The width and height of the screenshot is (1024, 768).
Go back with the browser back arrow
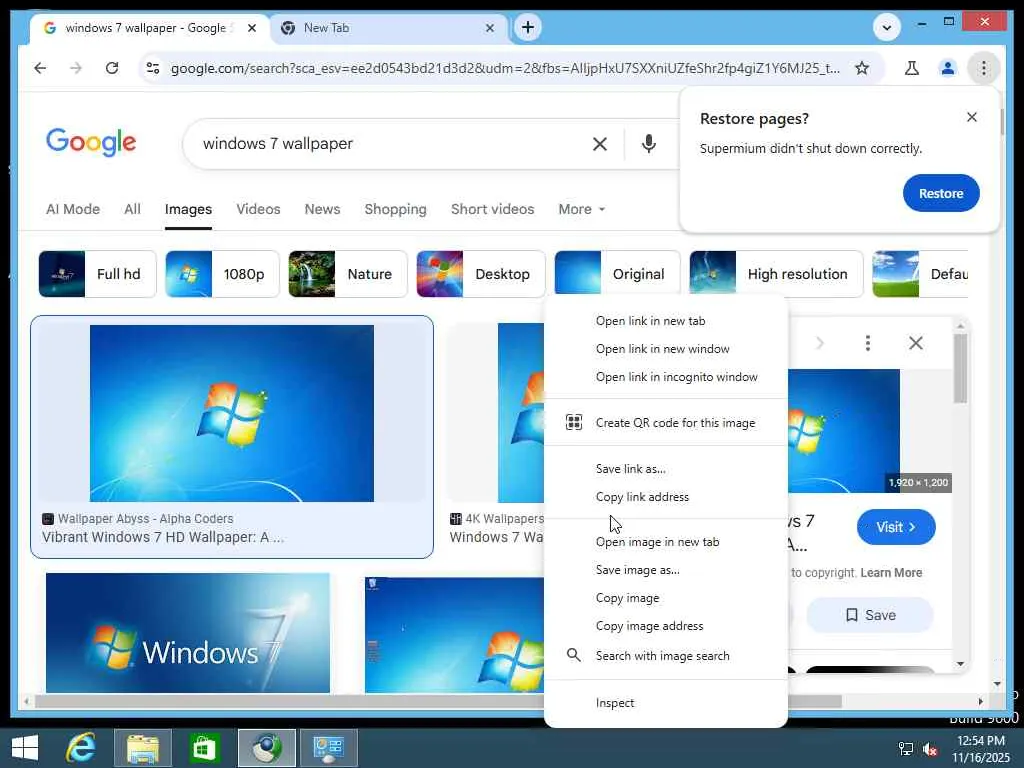pos(40,68)
